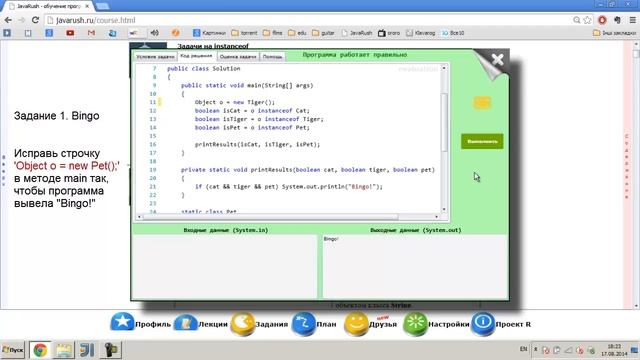This screenshot has height=360, width=640.
Task: Open the Профиль star icon
Action: point(122,323)
